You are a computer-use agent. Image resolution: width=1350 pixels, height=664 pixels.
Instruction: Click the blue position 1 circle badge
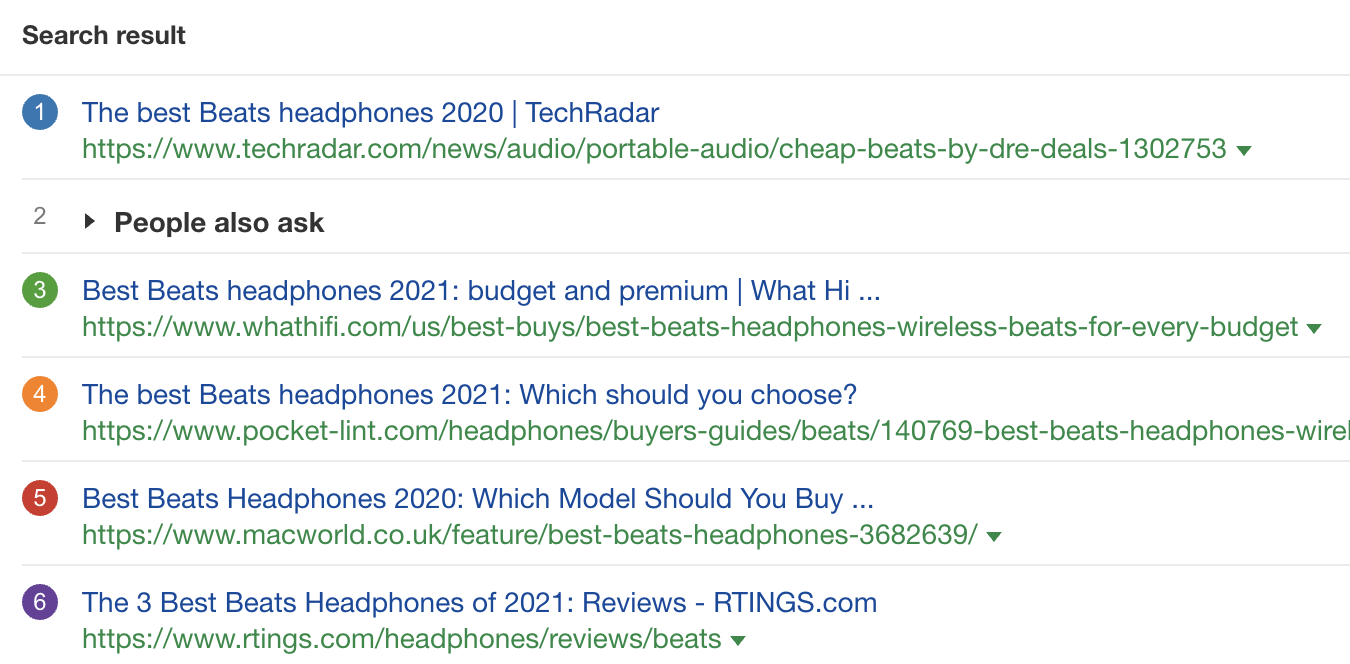tap(40, 113)
